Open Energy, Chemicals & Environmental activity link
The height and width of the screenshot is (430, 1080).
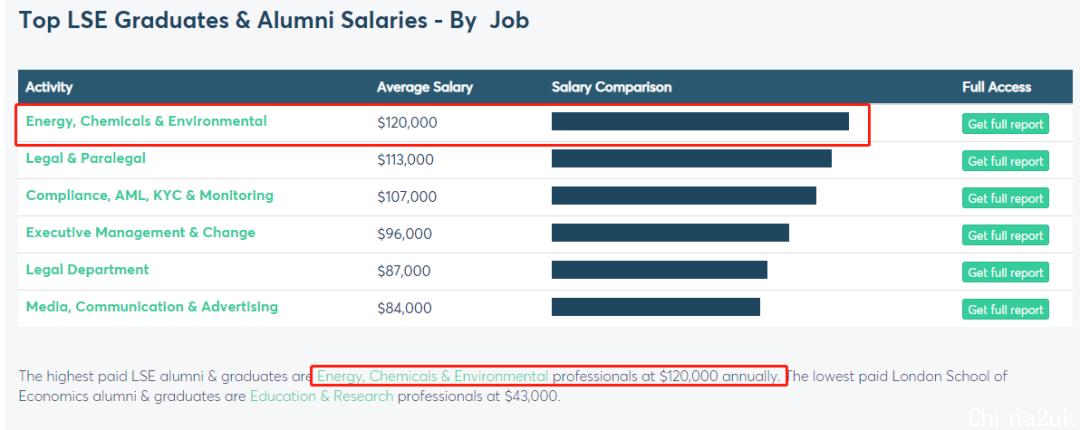tap(146, 121)
